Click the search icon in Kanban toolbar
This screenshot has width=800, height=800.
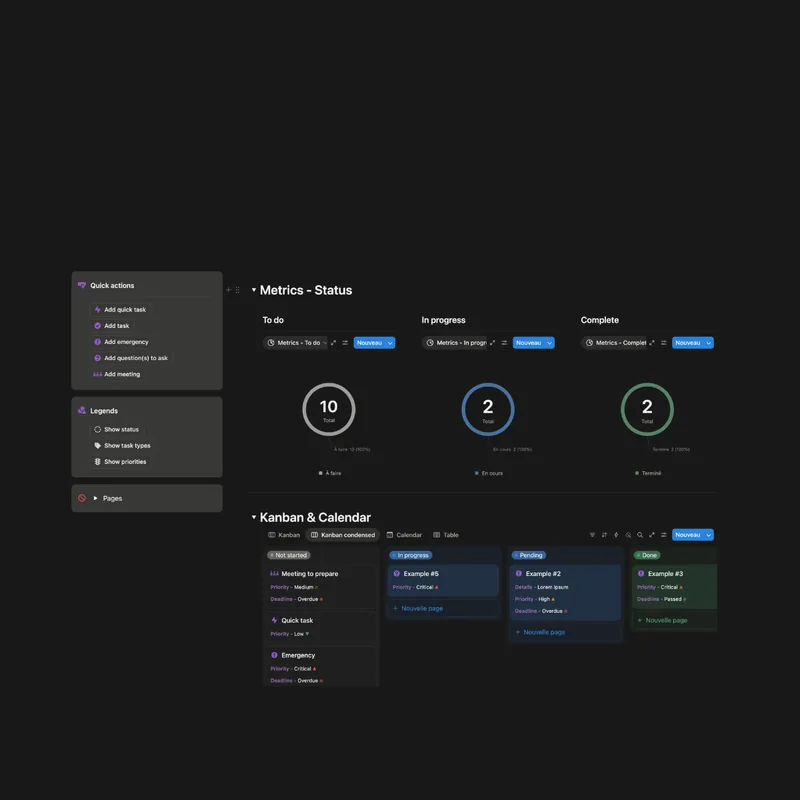click(x=640, y=535)
